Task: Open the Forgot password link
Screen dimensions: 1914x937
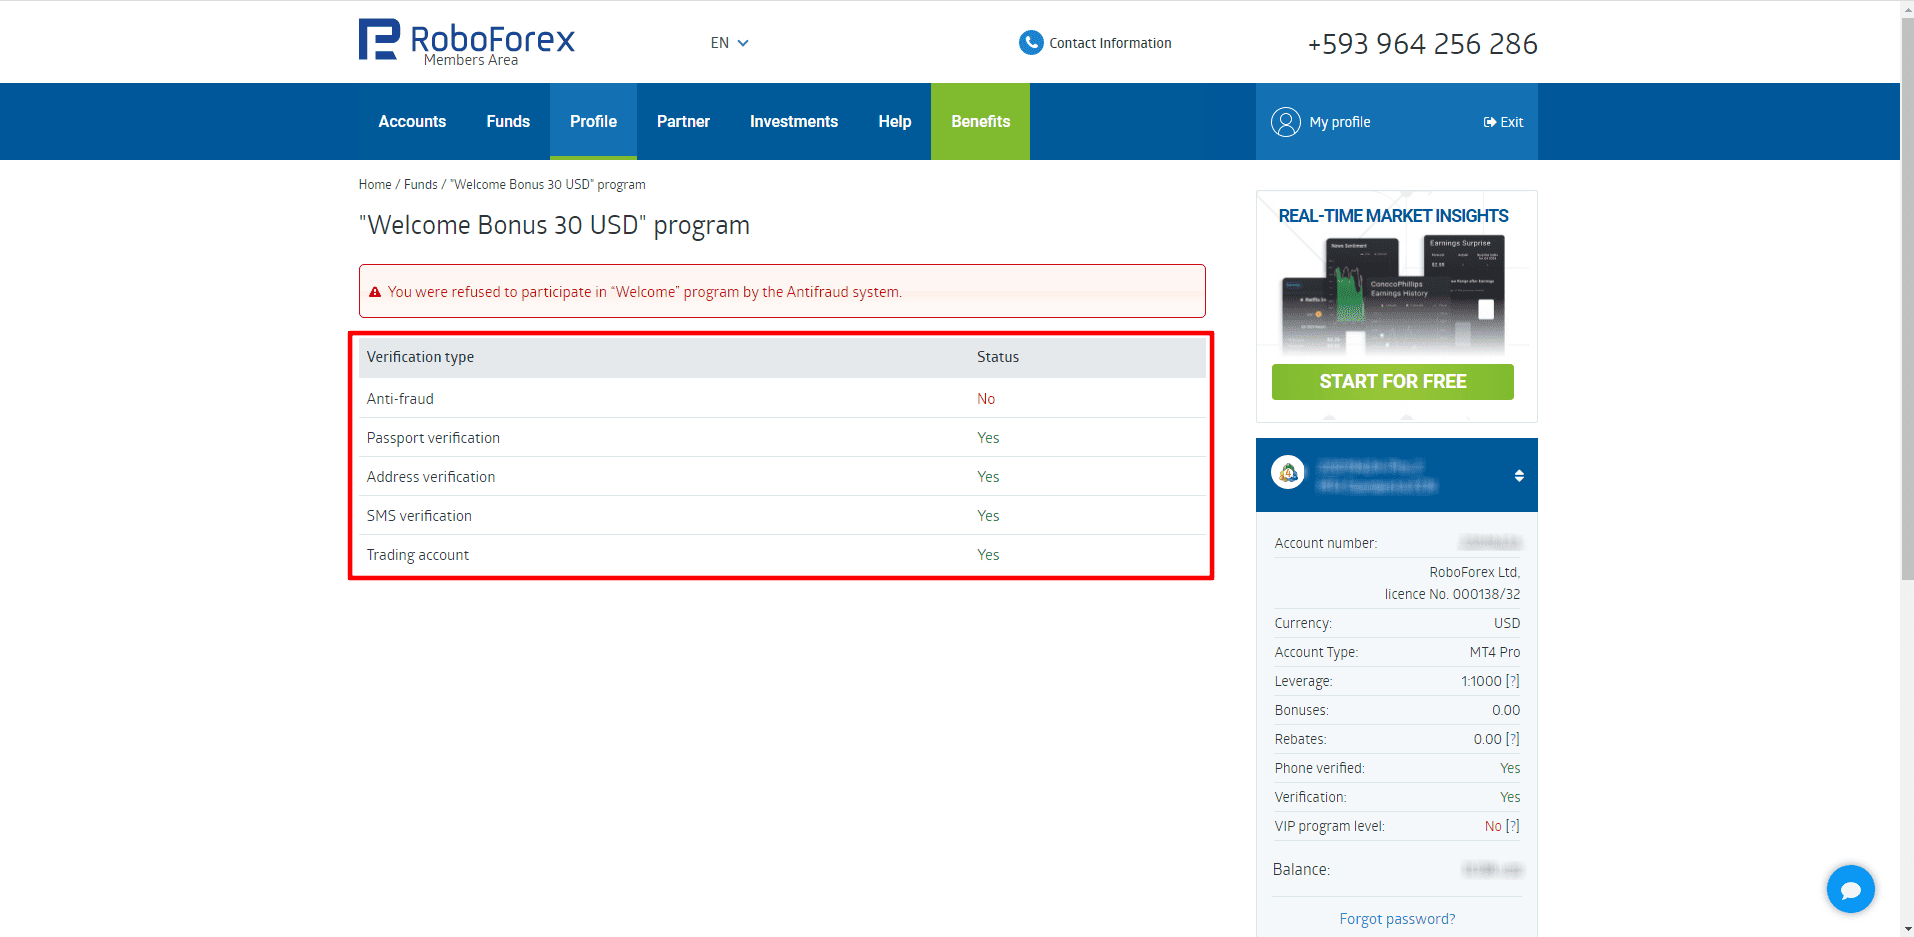Action: pos(1397,919)
